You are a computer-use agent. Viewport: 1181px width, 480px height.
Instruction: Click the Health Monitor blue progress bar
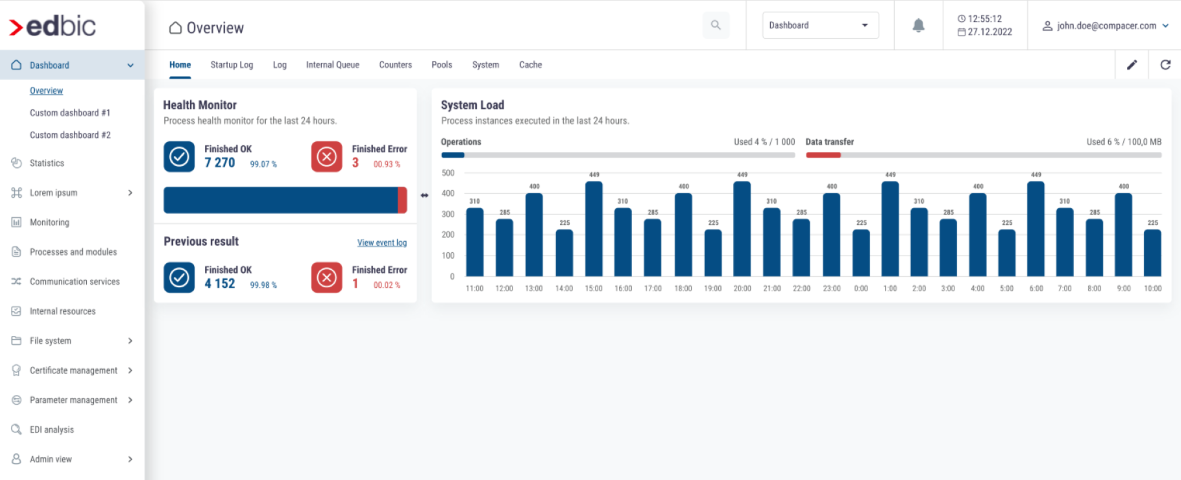[x=280, y=200]
